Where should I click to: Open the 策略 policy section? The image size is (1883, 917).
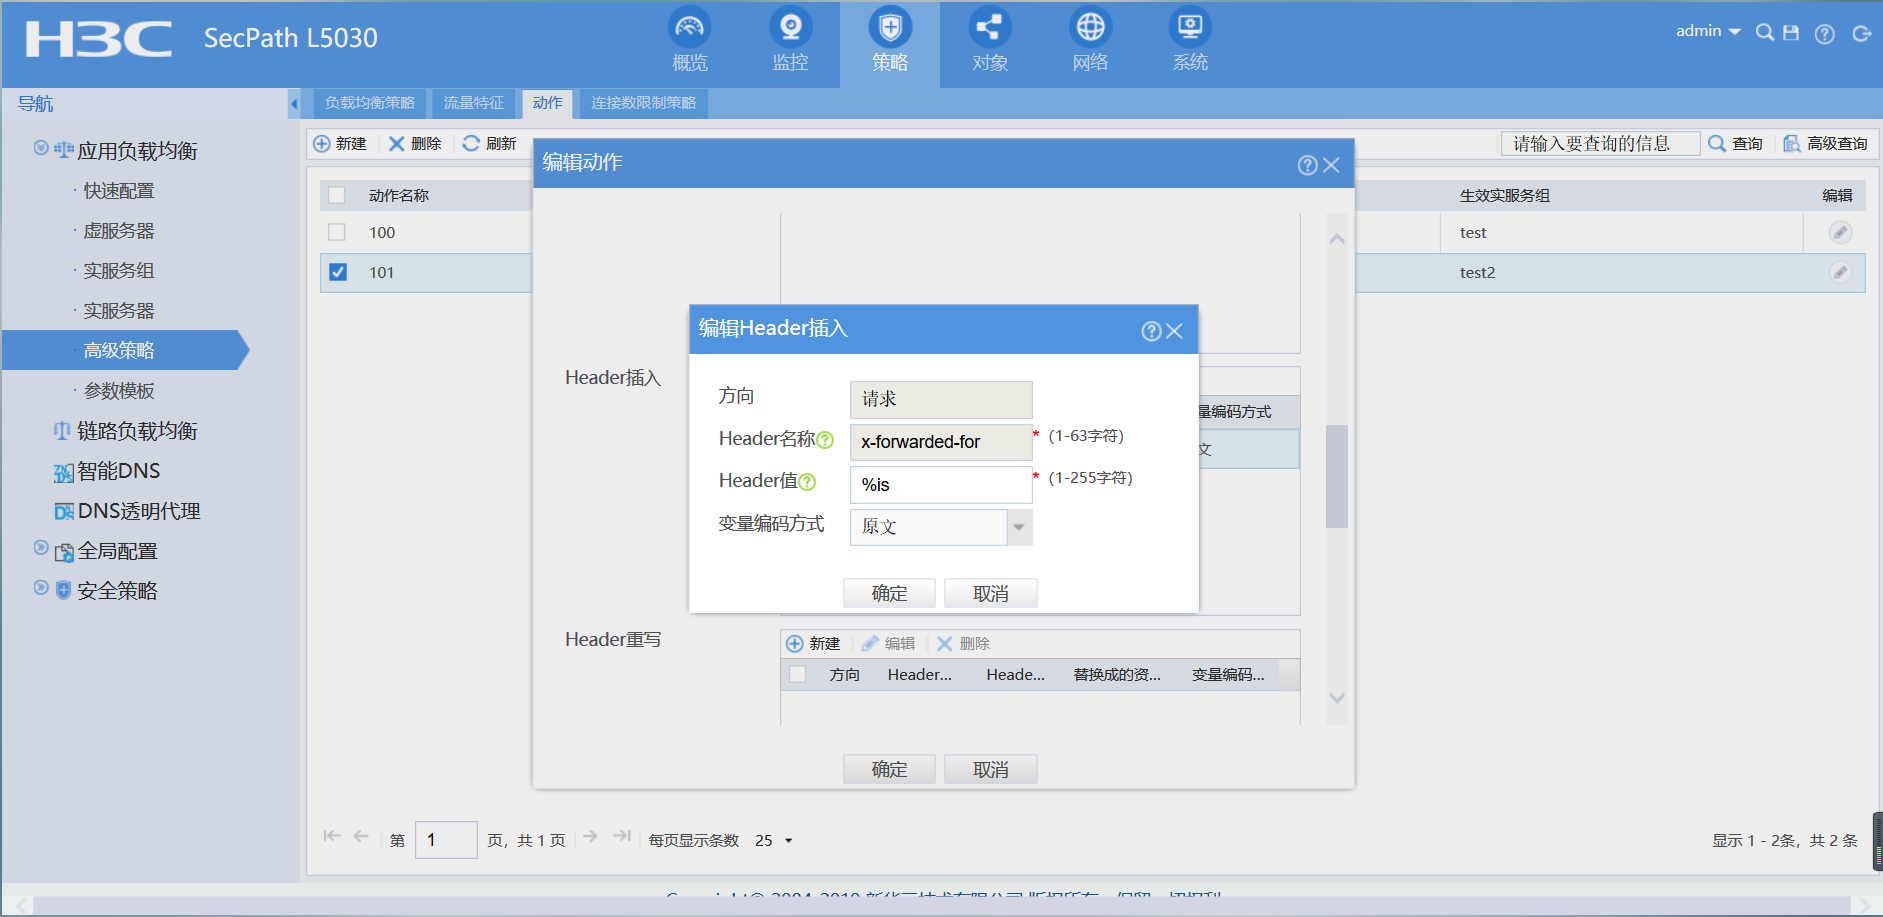tap(890, 41)
